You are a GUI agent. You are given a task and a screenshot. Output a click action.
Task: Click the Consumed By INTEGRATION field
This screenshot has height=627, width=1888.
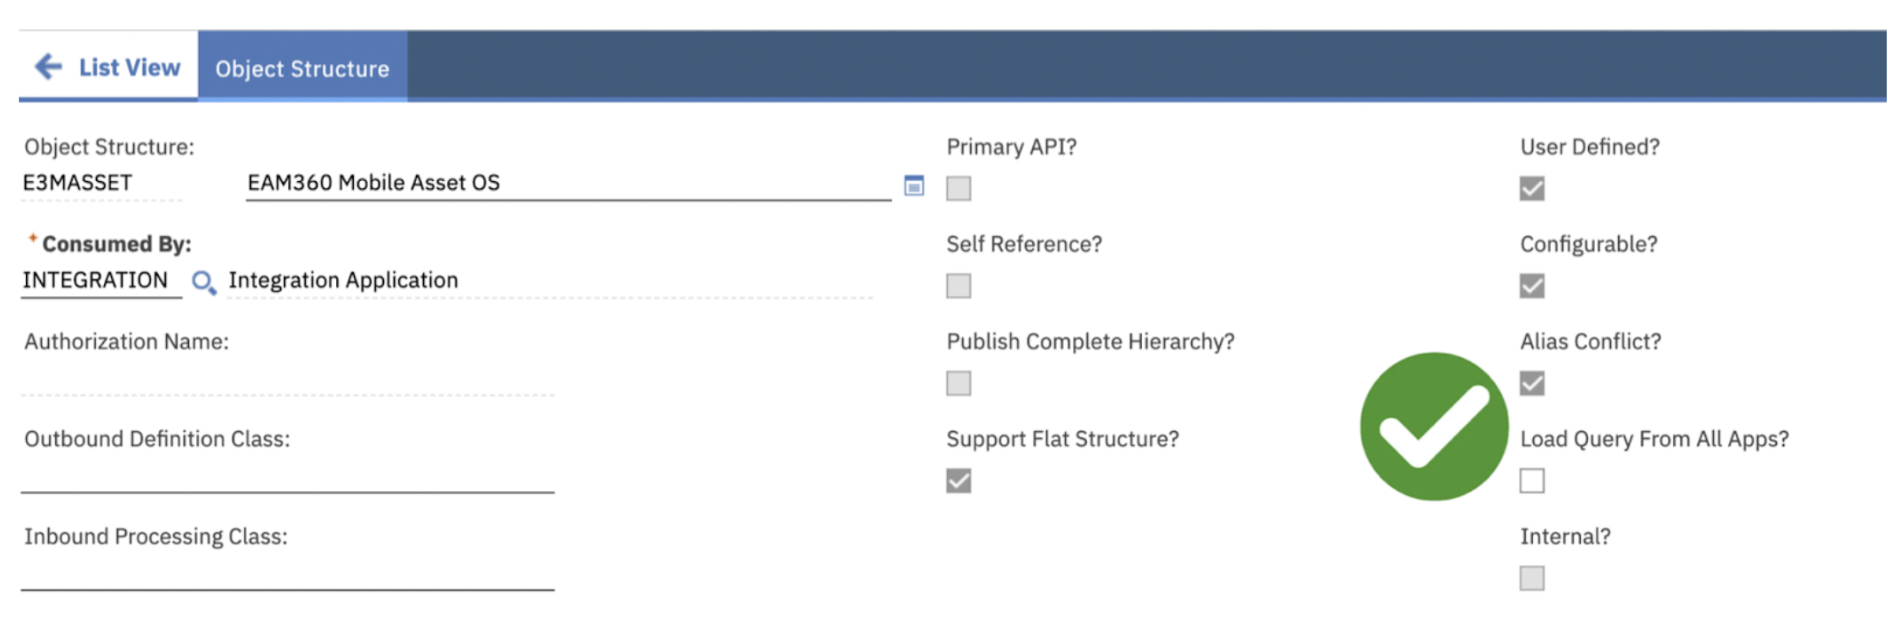point(101,280)
